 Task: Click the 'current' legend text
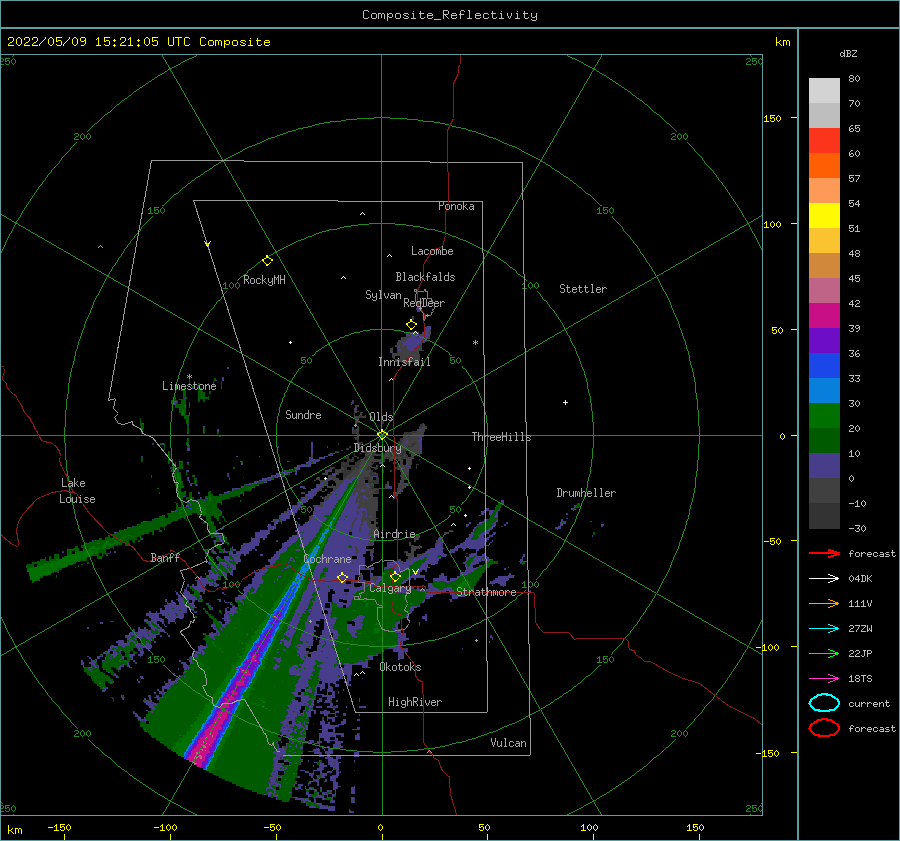[869, 703]
